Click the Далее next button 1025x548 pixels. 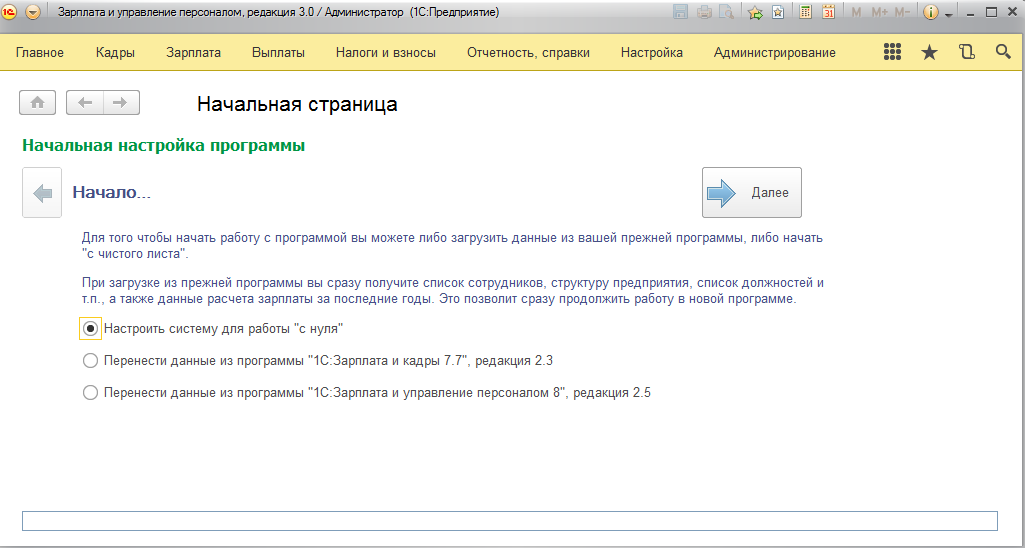click(x=752, y=192)
